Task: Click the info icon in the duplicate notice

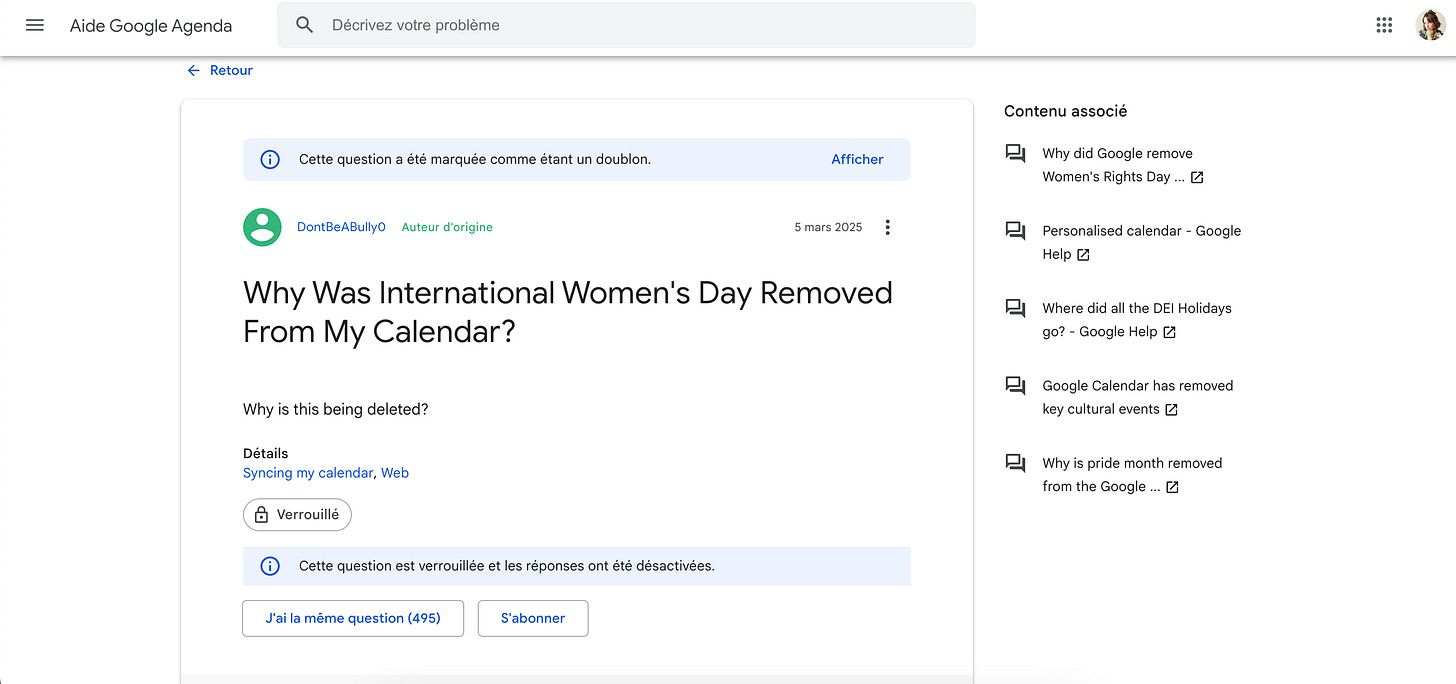Action: point(270,159)
